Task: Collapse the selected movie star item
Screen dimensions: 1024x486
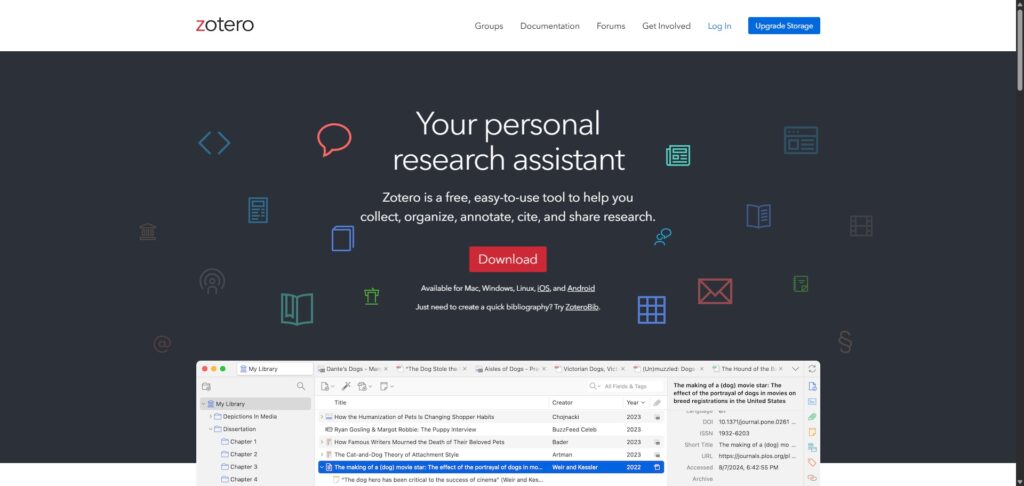Action: 321,468
